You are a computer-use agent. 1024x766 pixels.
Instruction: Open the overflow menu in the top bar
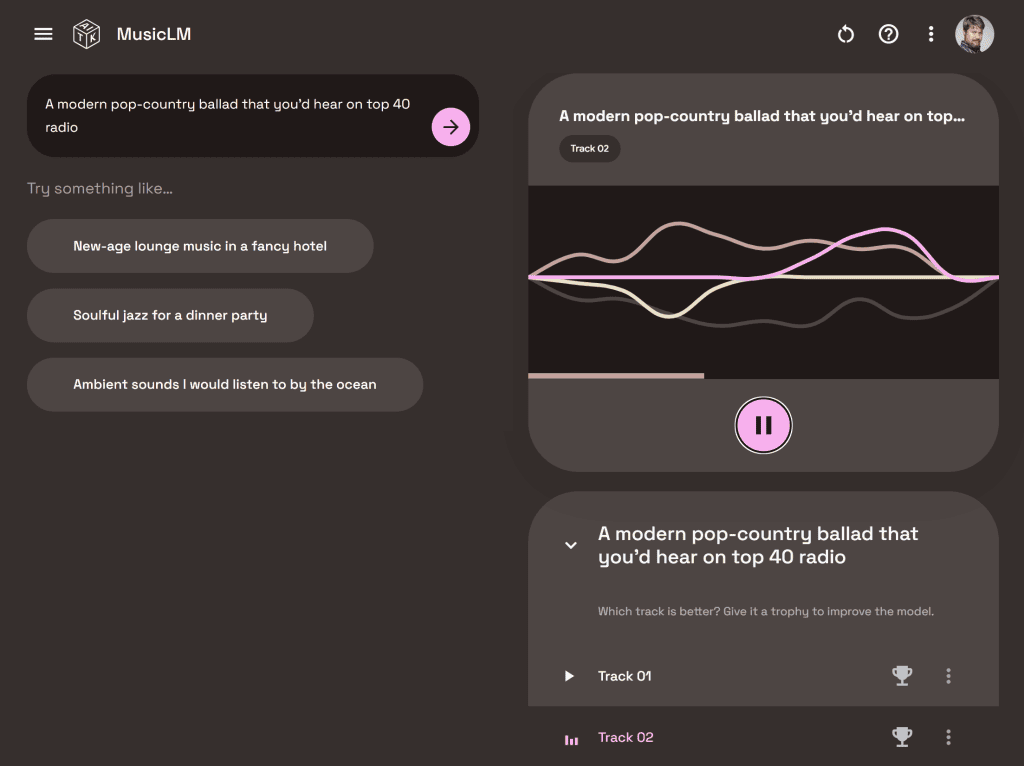(931, 33)
